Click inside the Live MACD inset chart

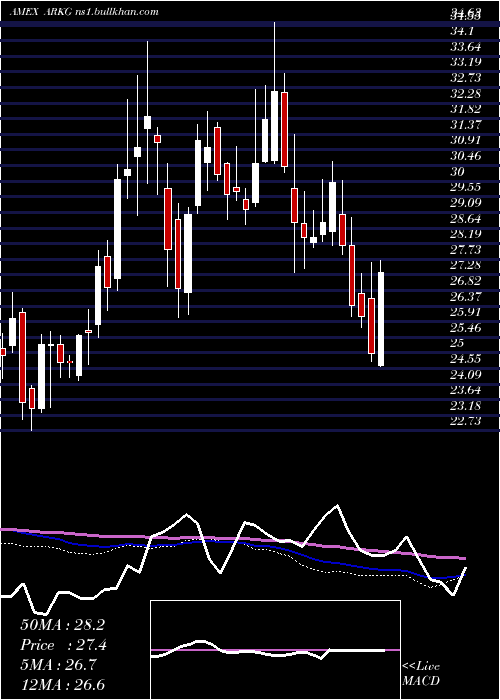275,650
